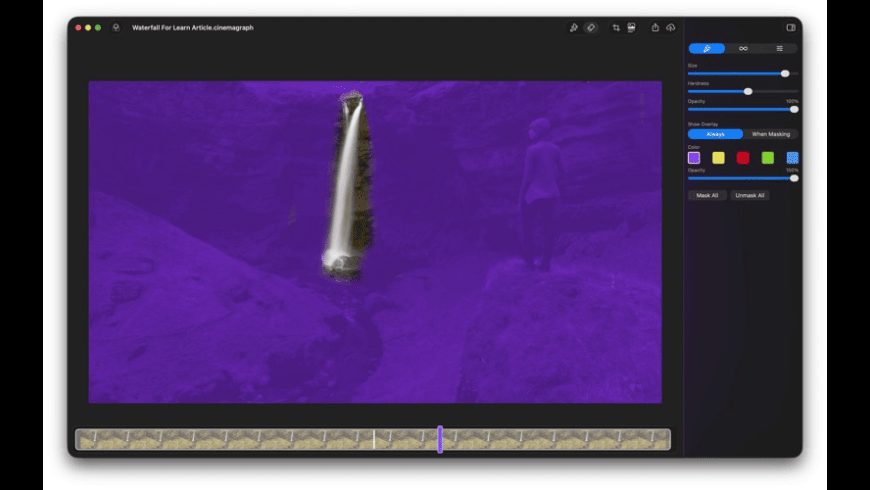Activate the crop tool

pos(616,28)
